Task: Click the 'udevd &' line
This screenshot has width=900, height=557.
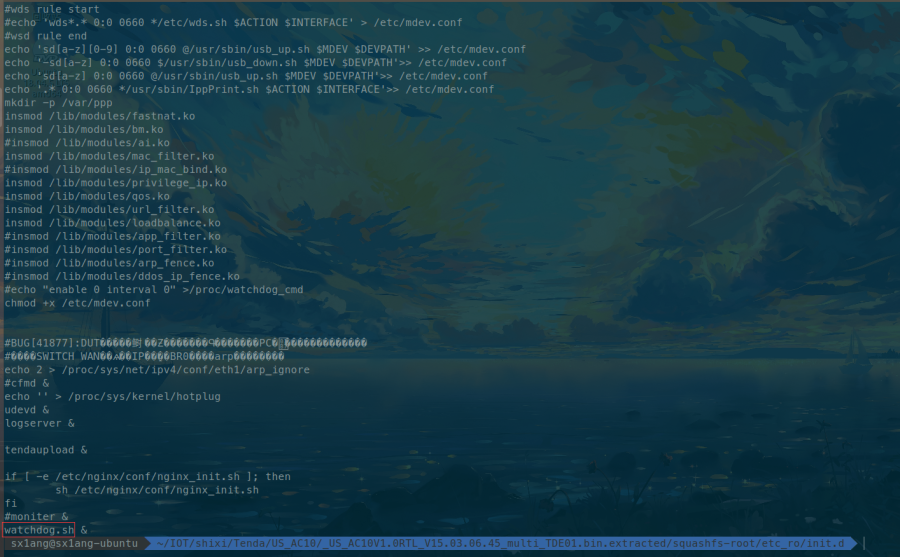Action: tap(26, 410)
